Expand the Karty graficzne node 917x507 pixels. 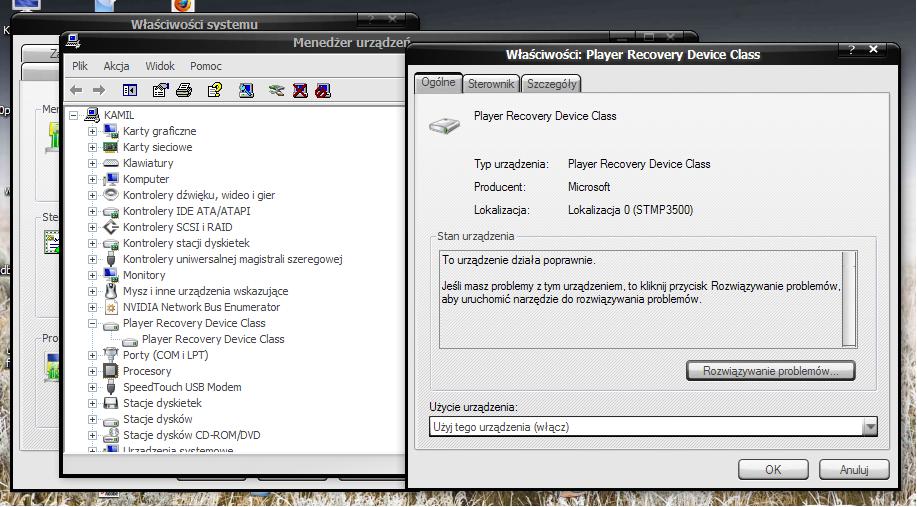92,131
